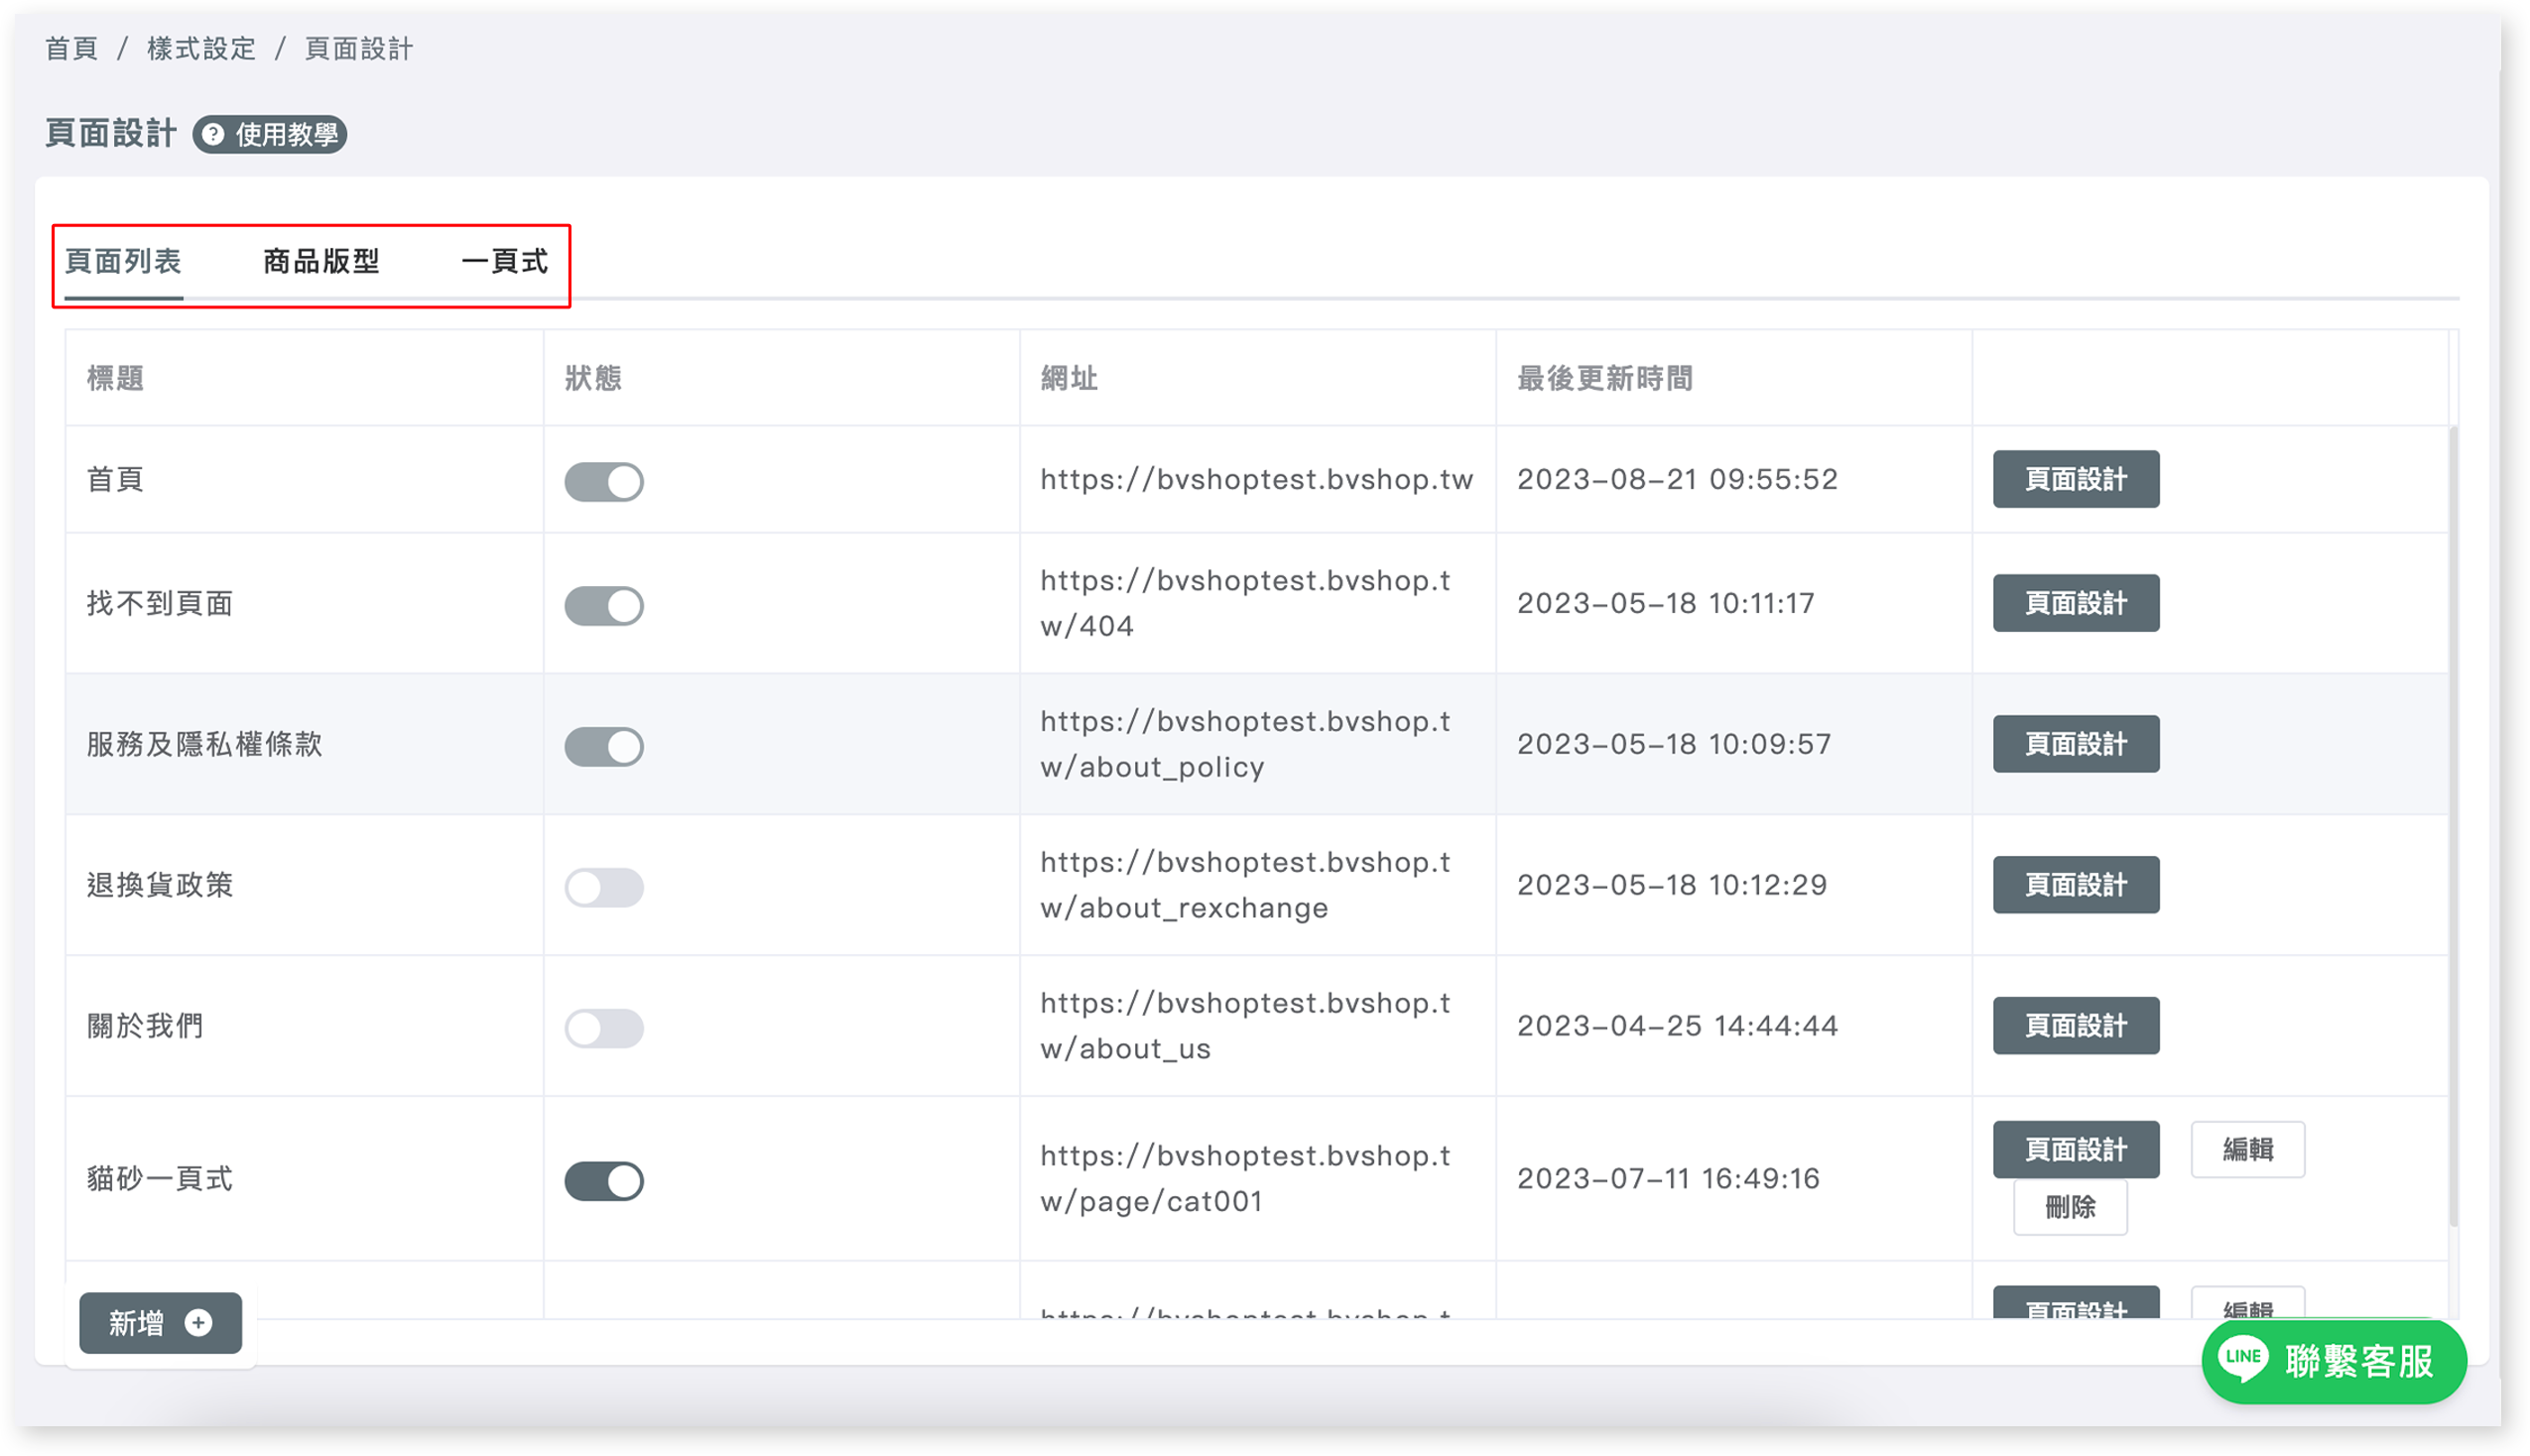Image resolution: width=2530 pixels, height=1456 pixels.
Task: Enable the 關於我們 page switch
Action: [604, 1028]
